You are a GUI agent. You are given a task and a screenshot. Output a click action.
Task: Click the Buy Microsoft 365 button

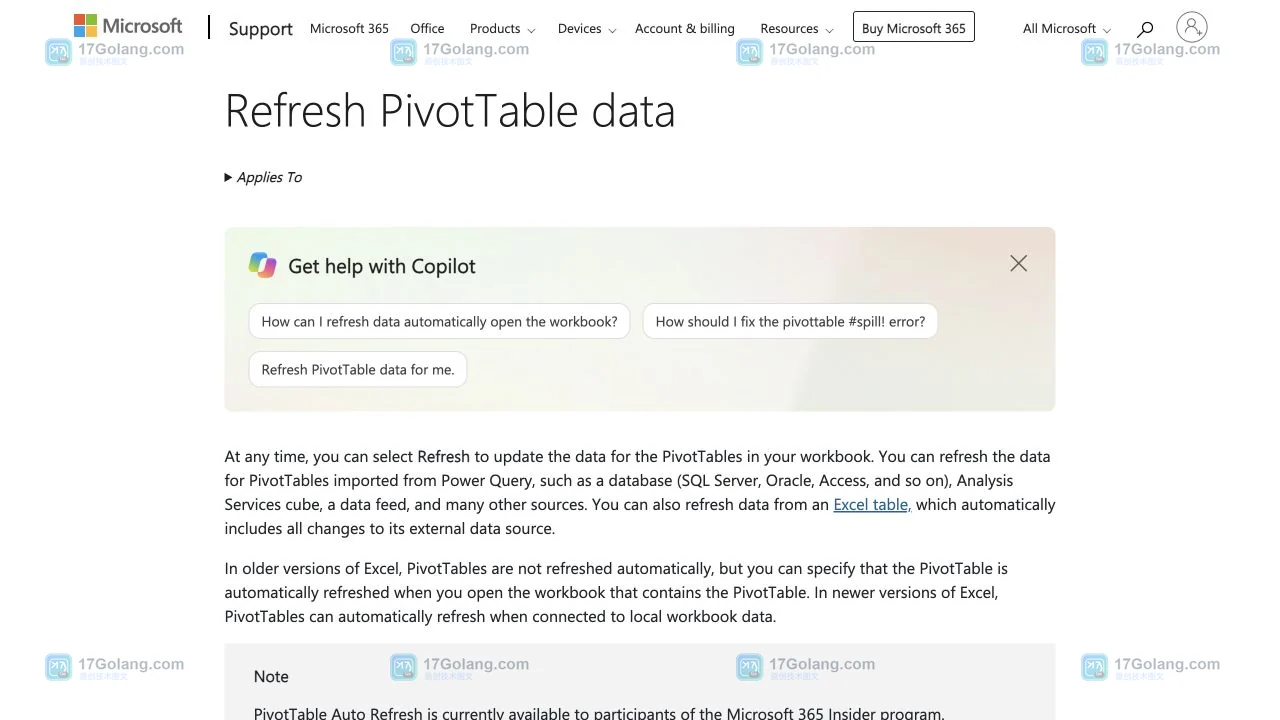(914, 27)
